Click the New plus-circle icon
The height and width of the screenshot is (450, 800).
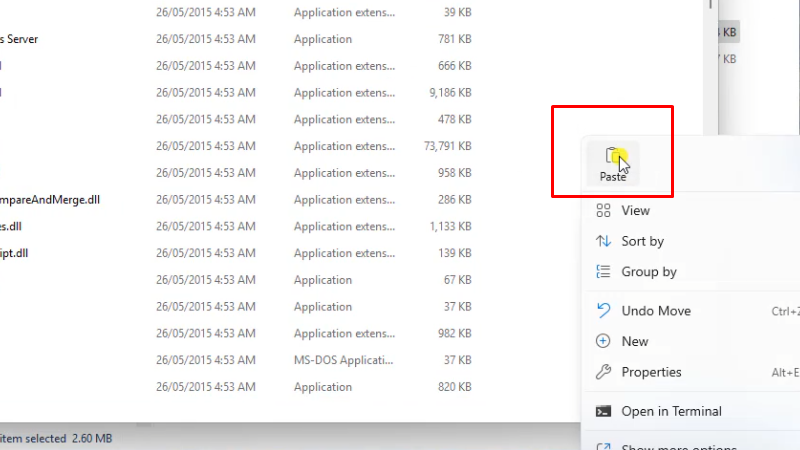pyautogui.click(x=603, y=341)
